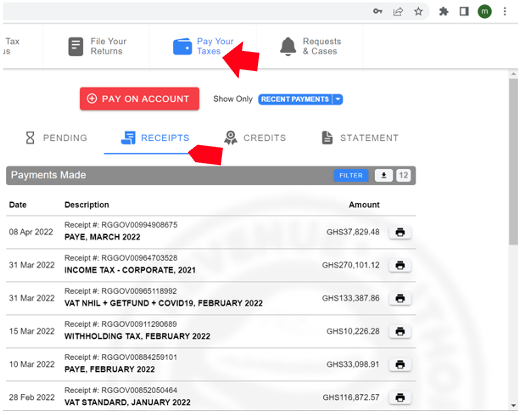Print receipt for PAYE, February 2022
Image resolution: width=522 pixels, height=415 pixels.
point(400,364)
